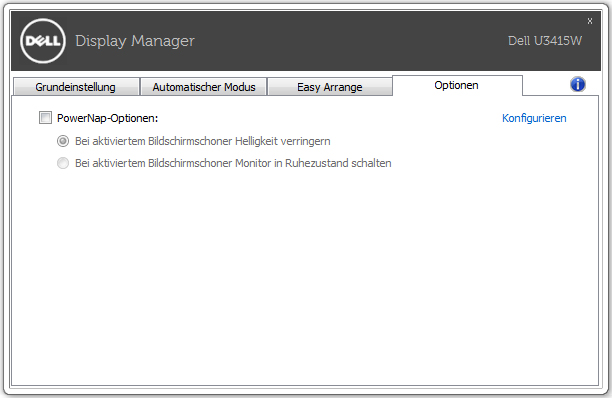Select the Optionen tab
Image resolution: width=612 pixels, height=398 pixels.
point(457,85)
